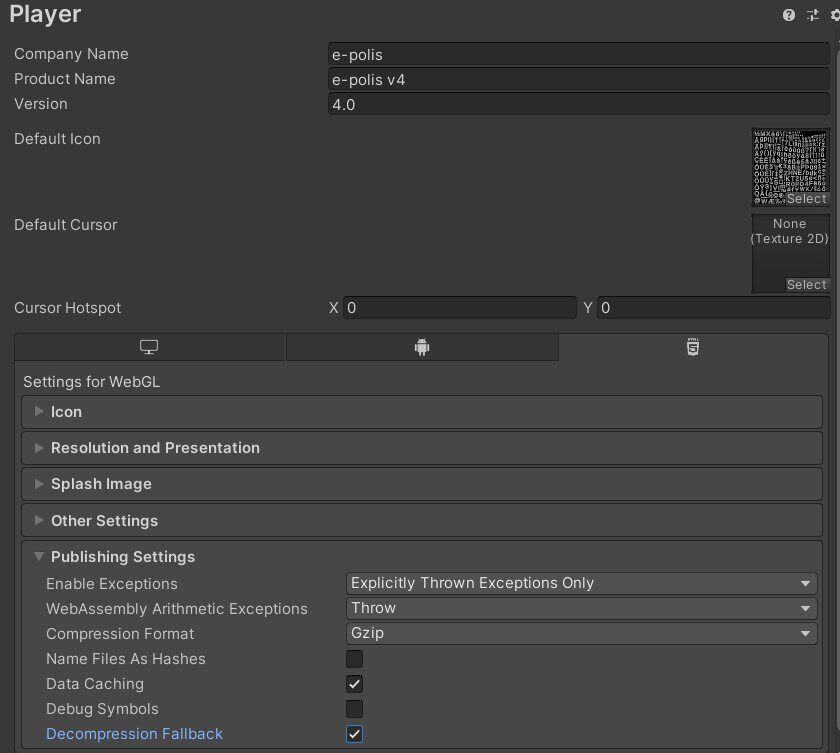
Task: Expand the Splash Image section
Action: pyautogui.click(x=422, y=484)
